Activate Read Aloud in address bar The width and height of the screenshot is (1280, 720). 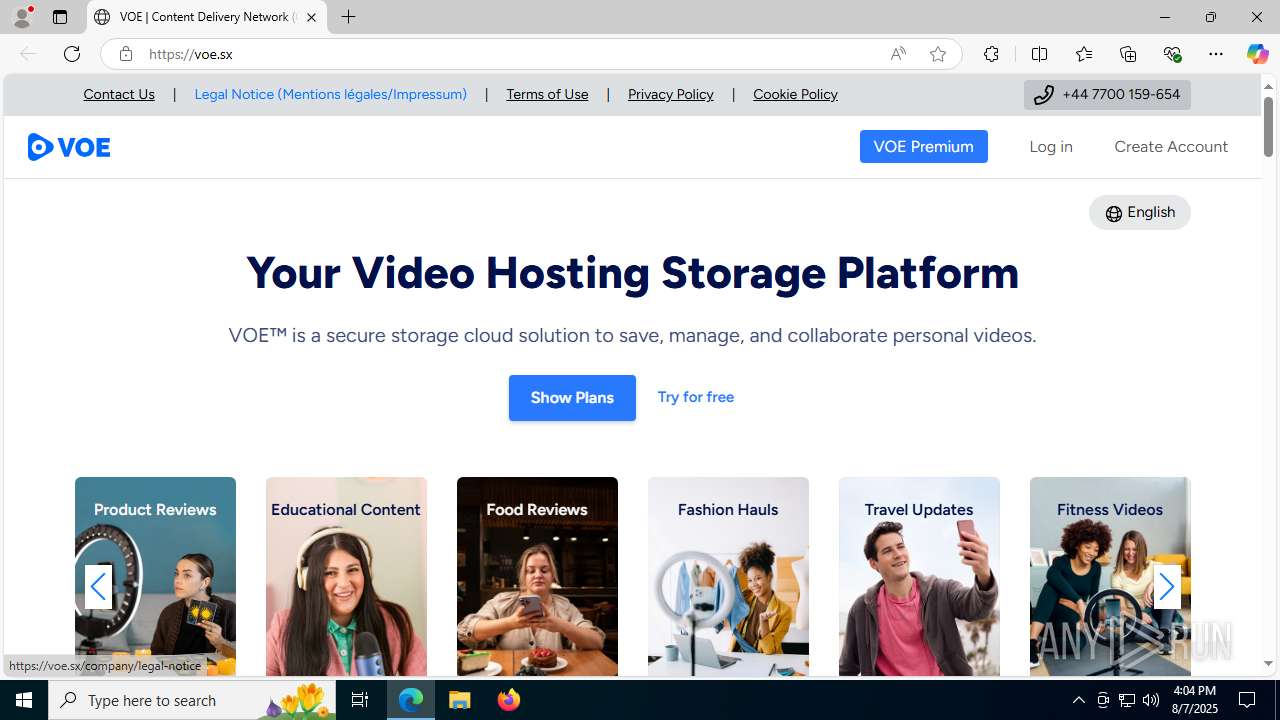click(x=898, y=54)
